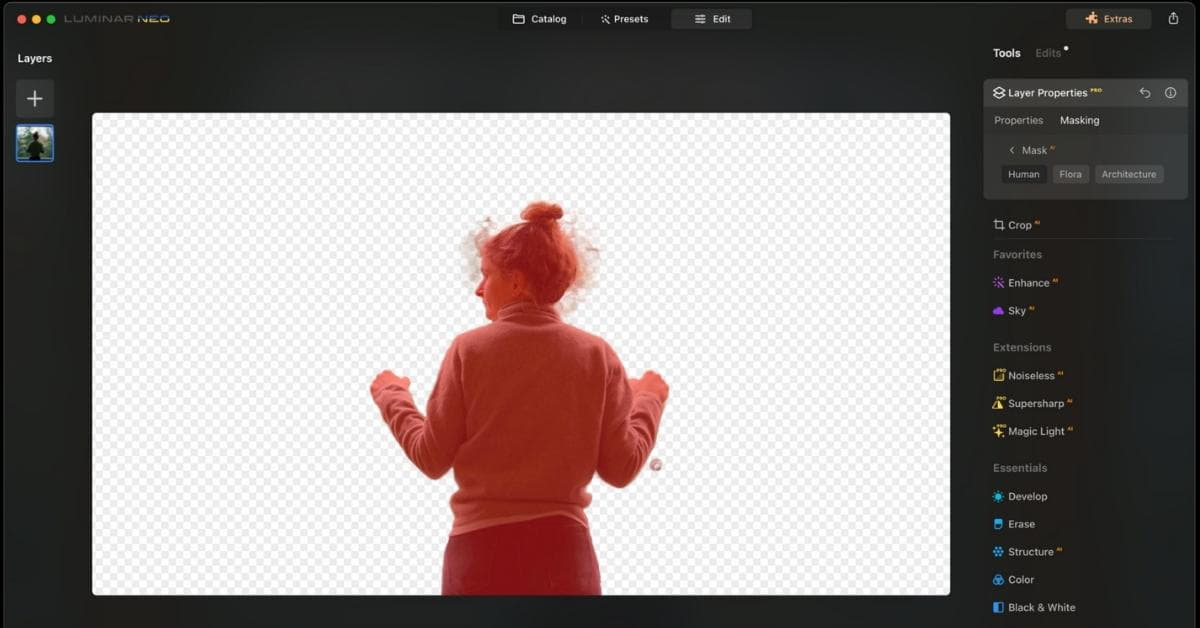Collapse the Mask AI section
Screen dimensions: 1200x628
[x=1012, y=149]
